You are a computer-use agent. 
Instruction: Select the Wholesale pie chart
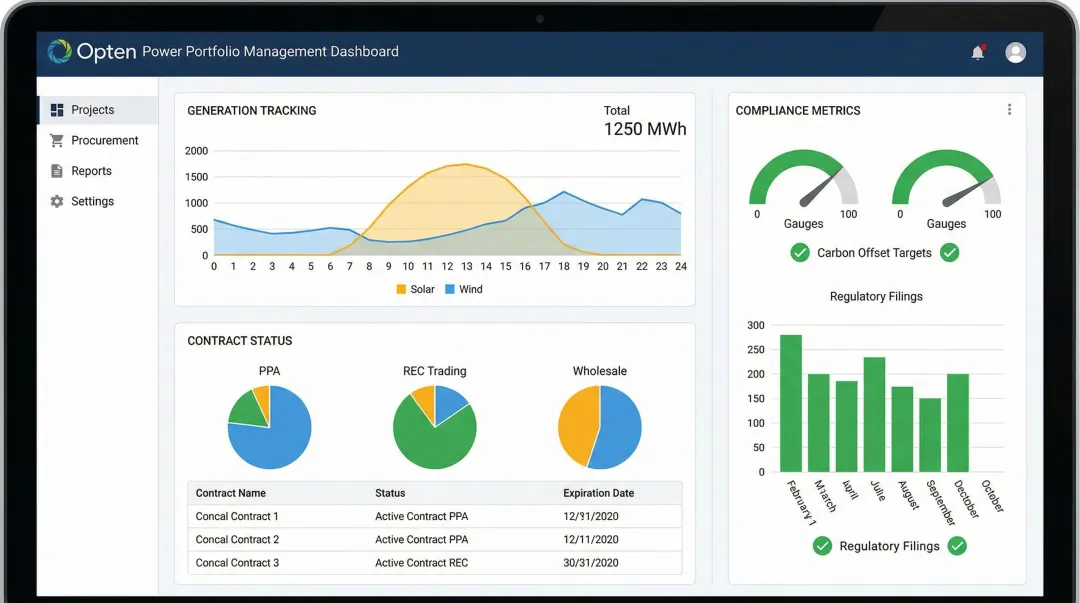click(x=599, y=427)
